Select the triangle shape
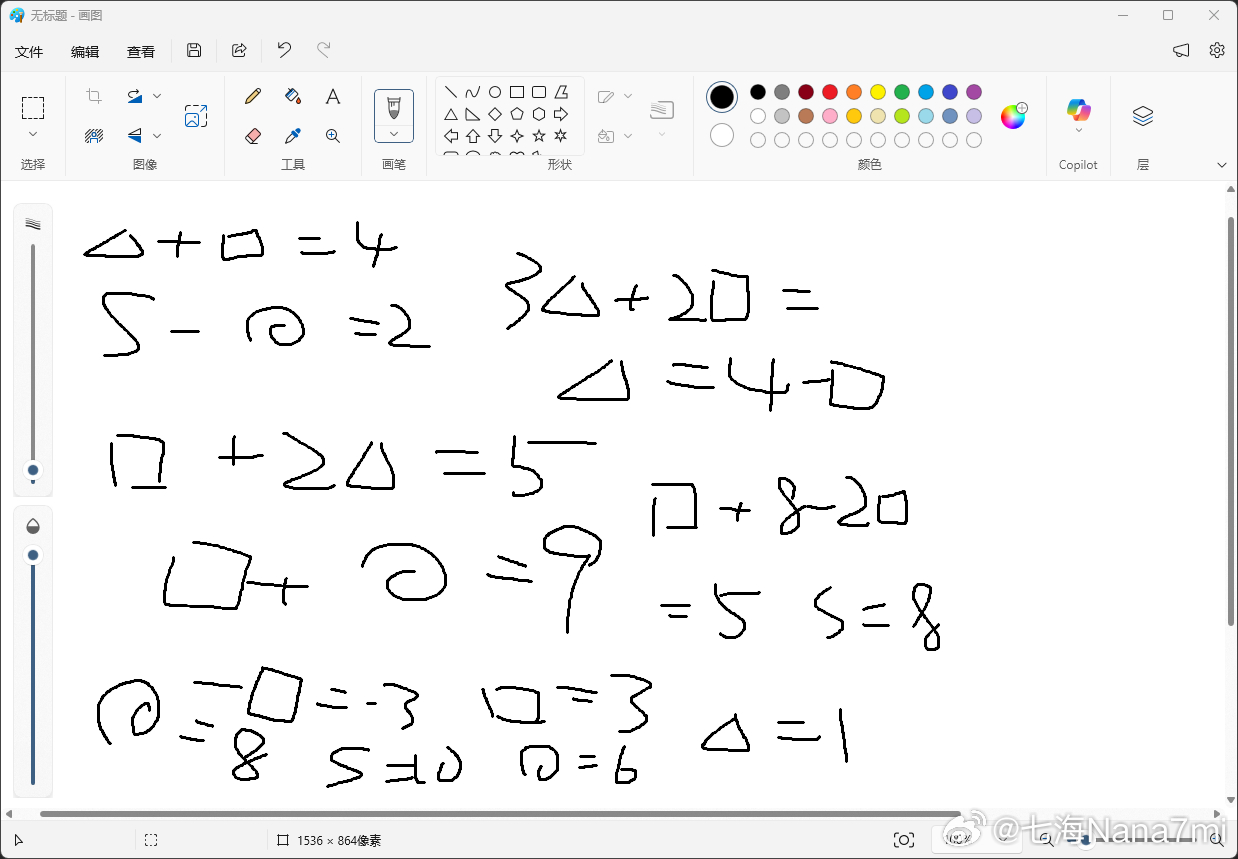 [x=451, y=114]
